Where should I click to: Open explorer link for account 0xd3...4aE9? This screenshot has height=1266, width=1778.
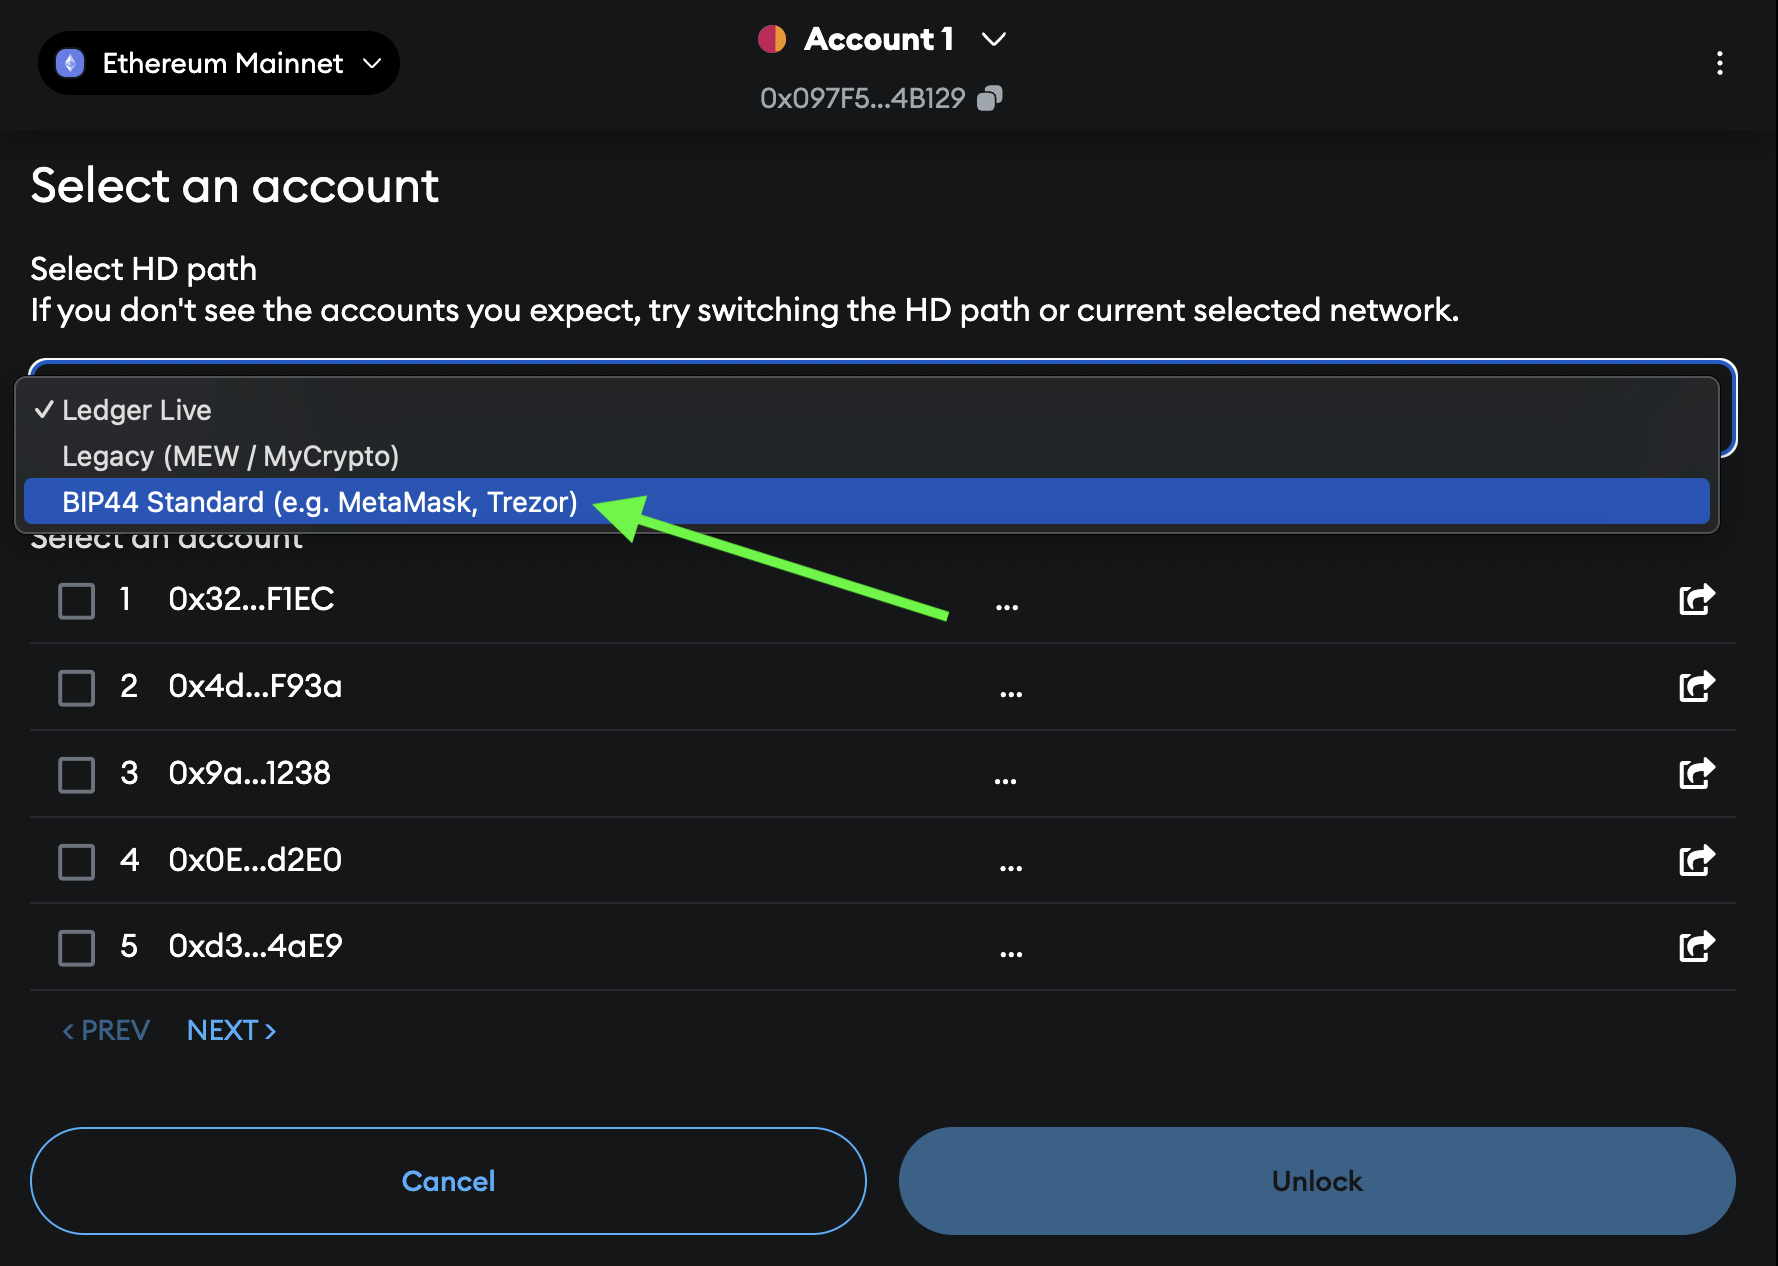[1696, 947]
